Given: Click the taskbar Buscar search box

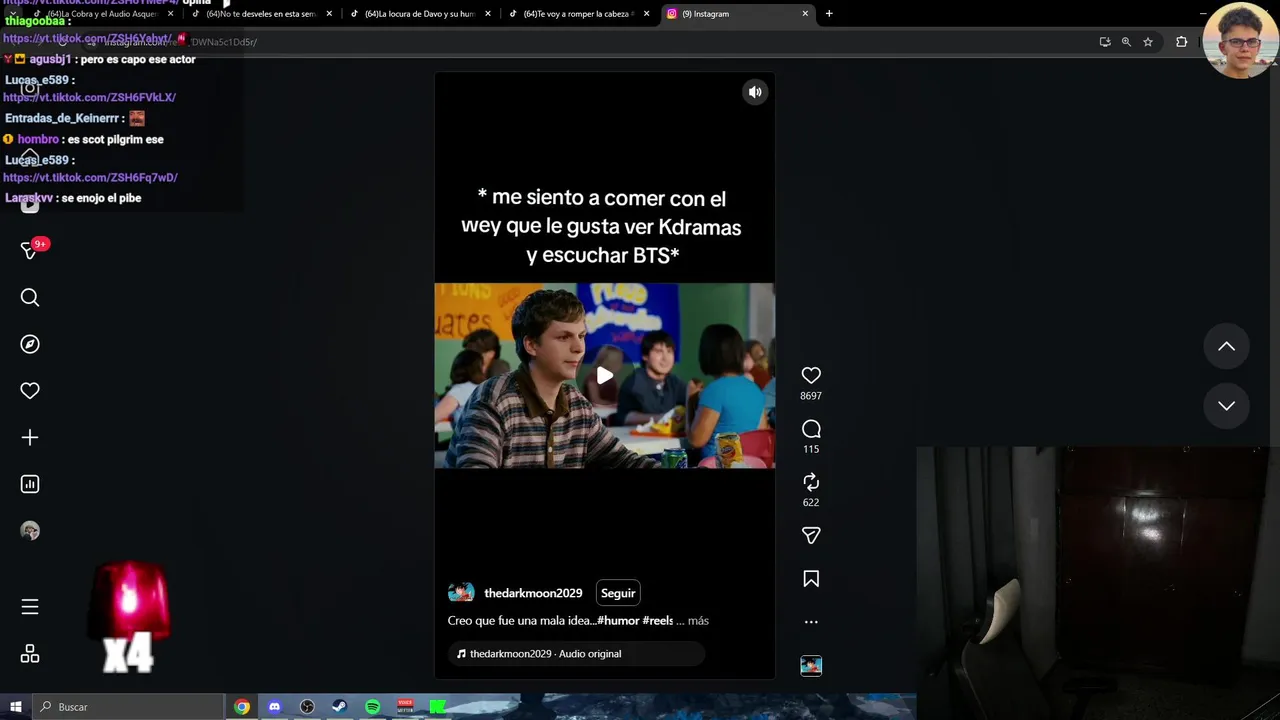Looking at the screenshot, I should [128, 707].
